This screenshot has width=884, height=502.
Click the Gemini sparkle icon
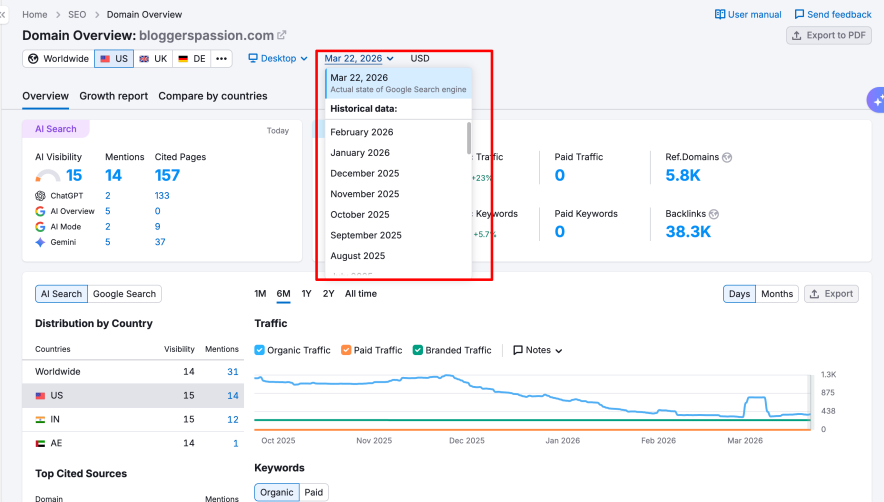coord(40,242)
